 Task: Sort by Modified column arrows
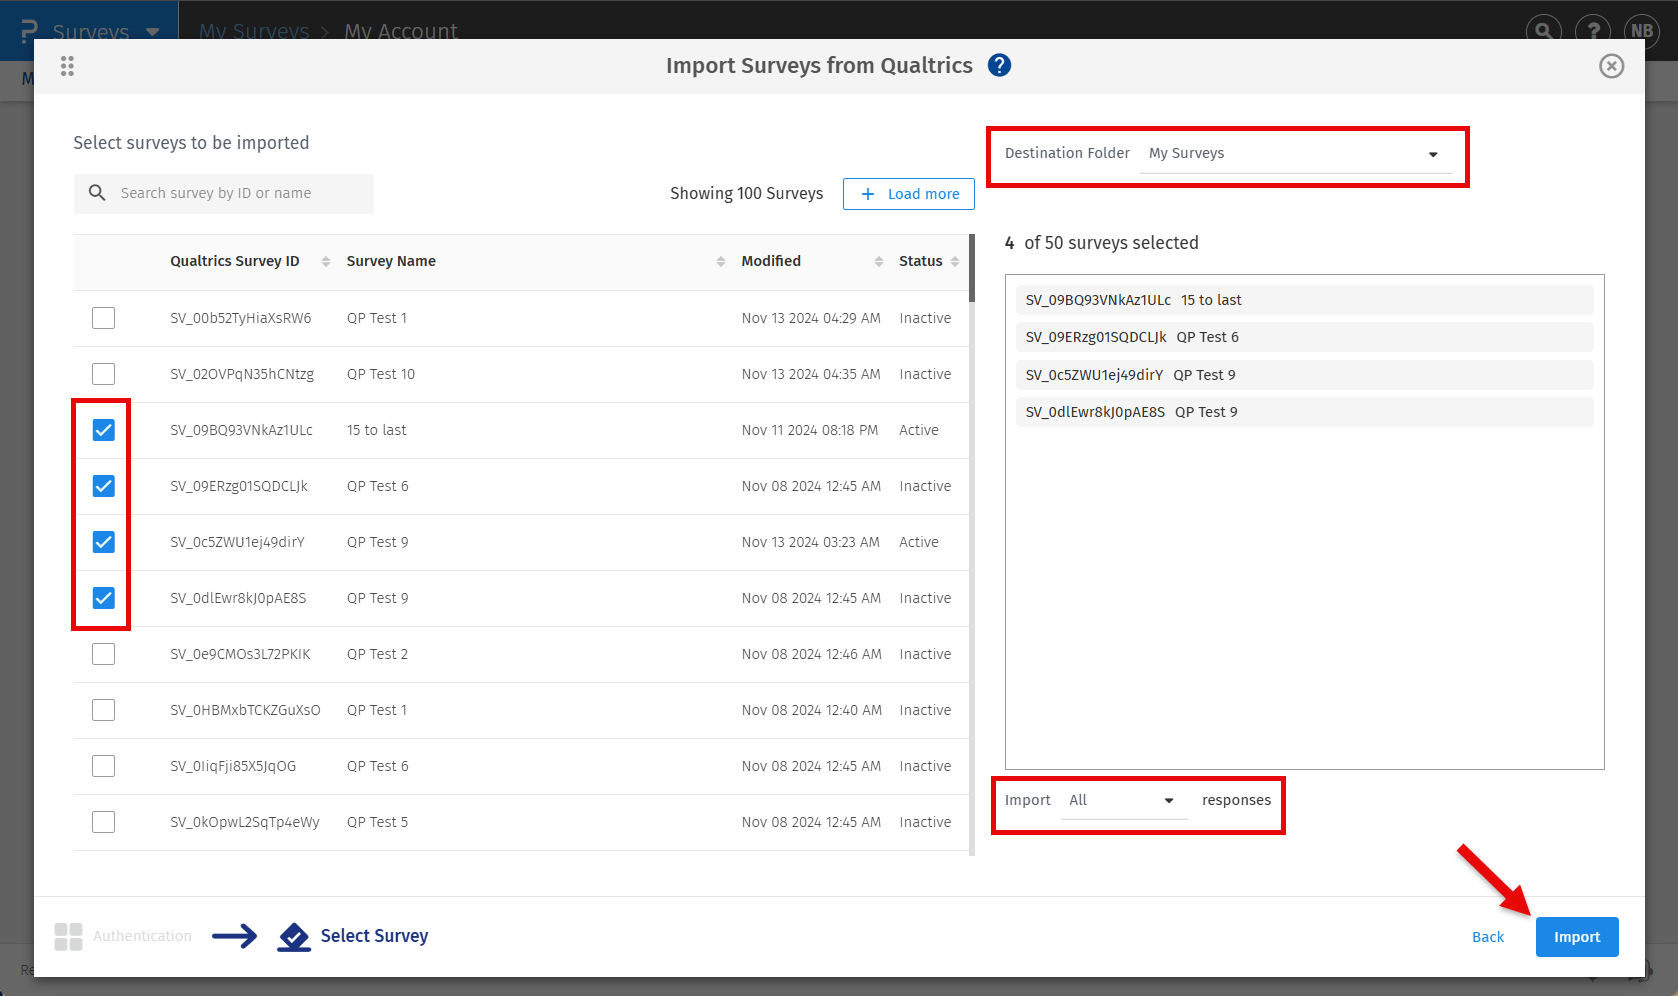pos(878,261)
